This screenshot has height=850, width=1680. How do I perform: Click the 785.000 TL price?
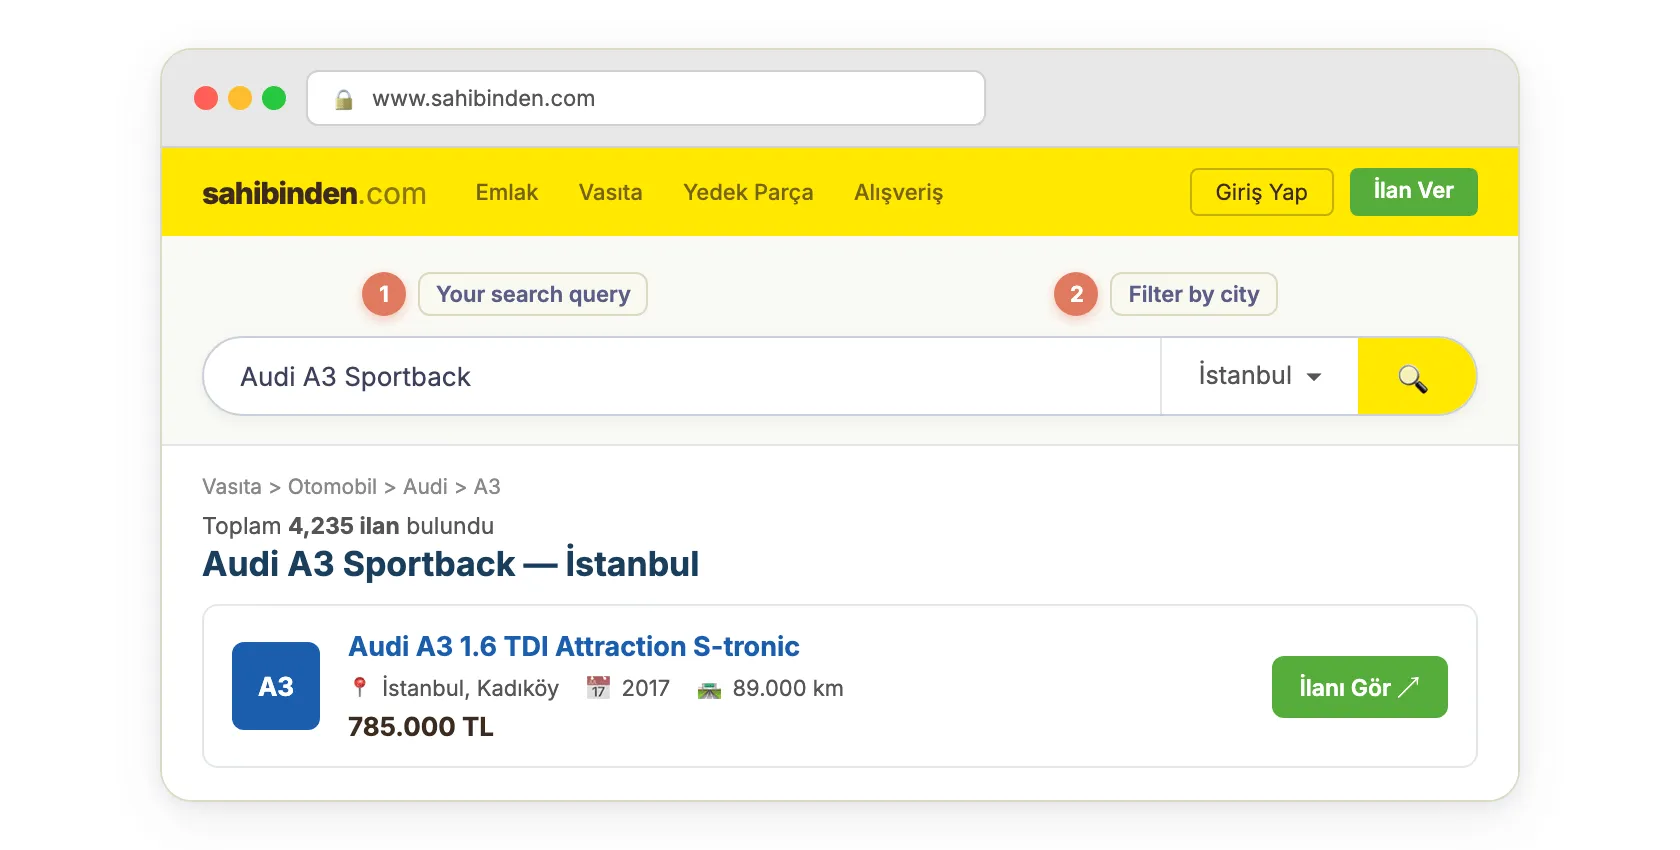(421, 727)
